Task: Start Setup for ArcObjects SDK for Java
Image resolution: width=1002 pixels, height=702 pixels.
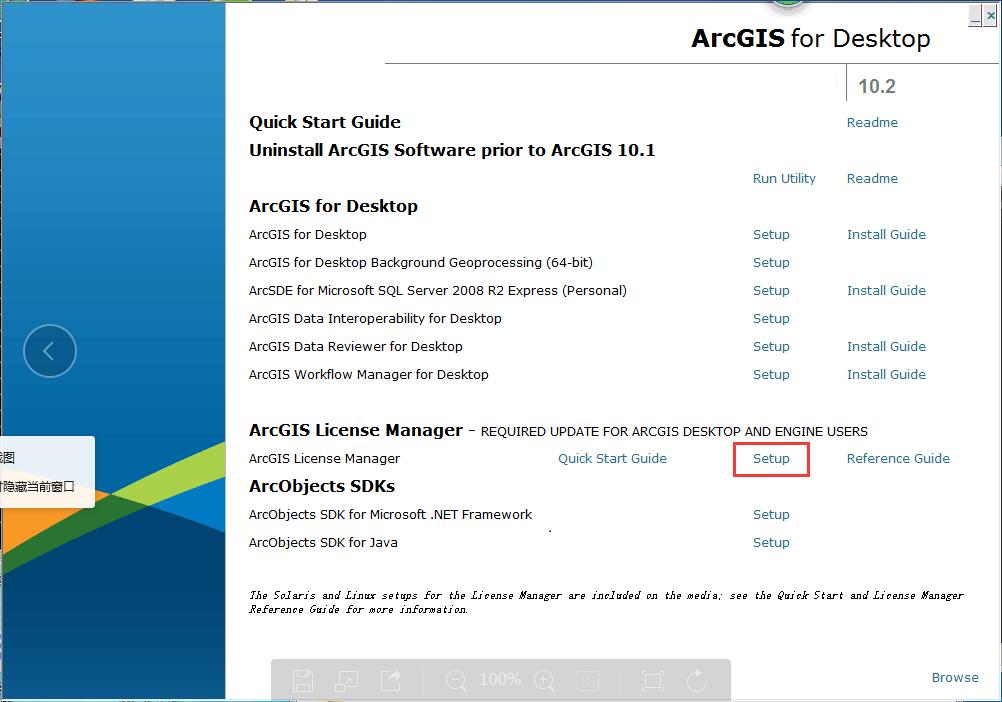Action: (x=771, y=543)
